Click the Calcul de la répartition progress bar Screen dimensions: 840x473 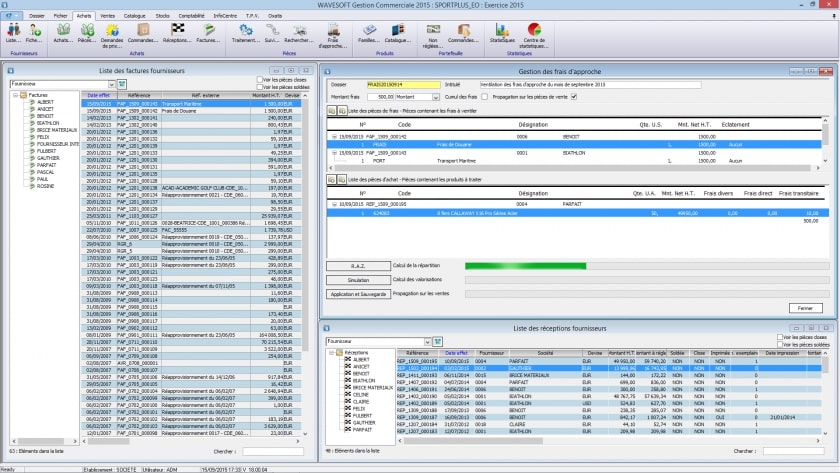pyautogui.click(x=647, y=266)
